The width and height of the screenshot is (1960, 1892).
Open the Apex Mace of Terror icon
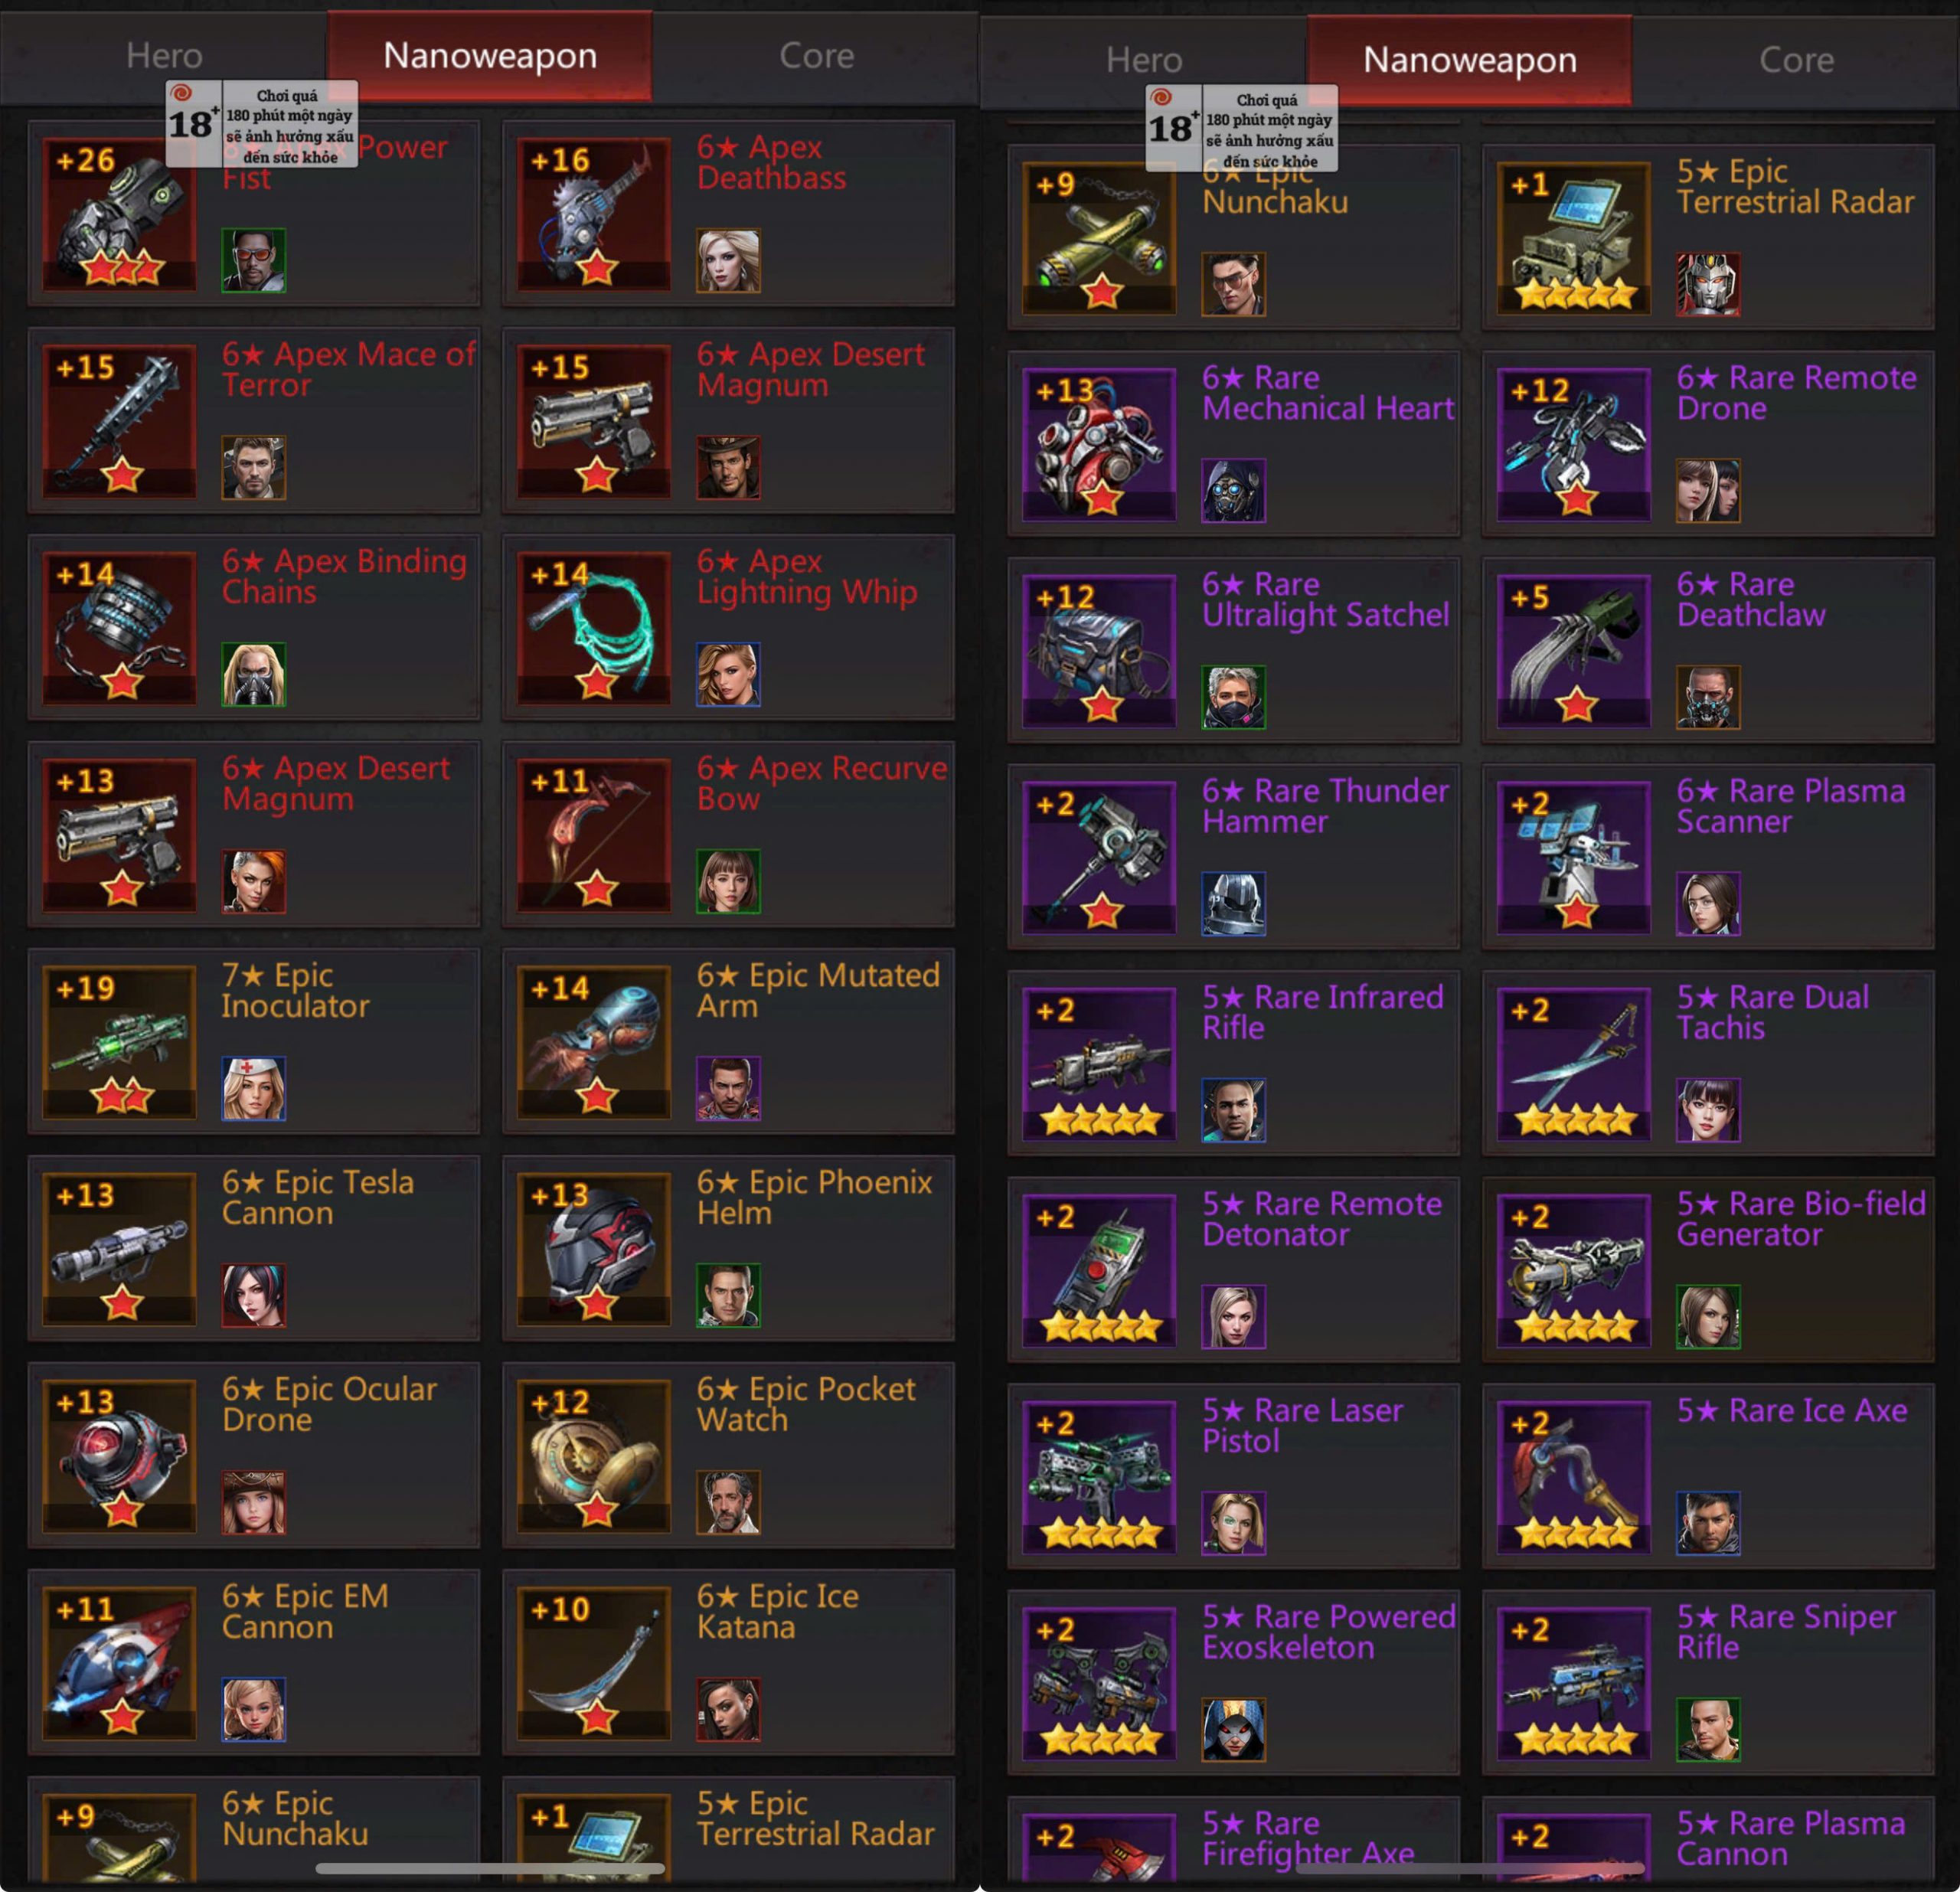[119, 421]
